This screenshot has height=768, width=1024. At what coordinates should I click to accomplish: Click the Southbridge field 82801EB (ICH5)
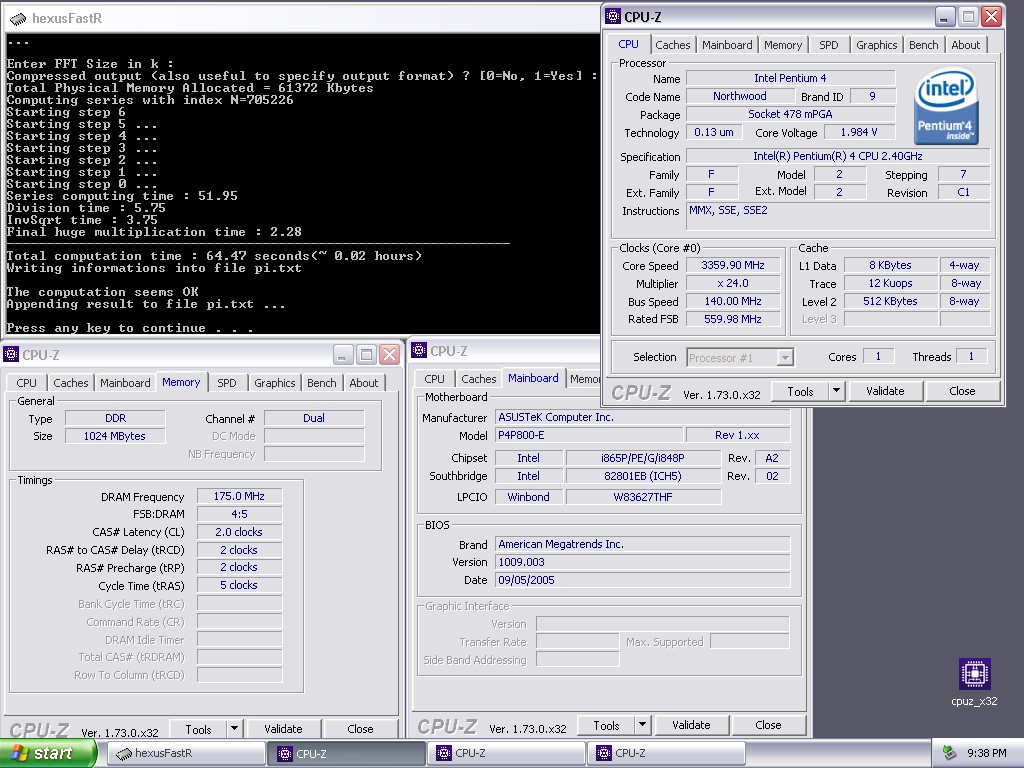pos(643,476)
